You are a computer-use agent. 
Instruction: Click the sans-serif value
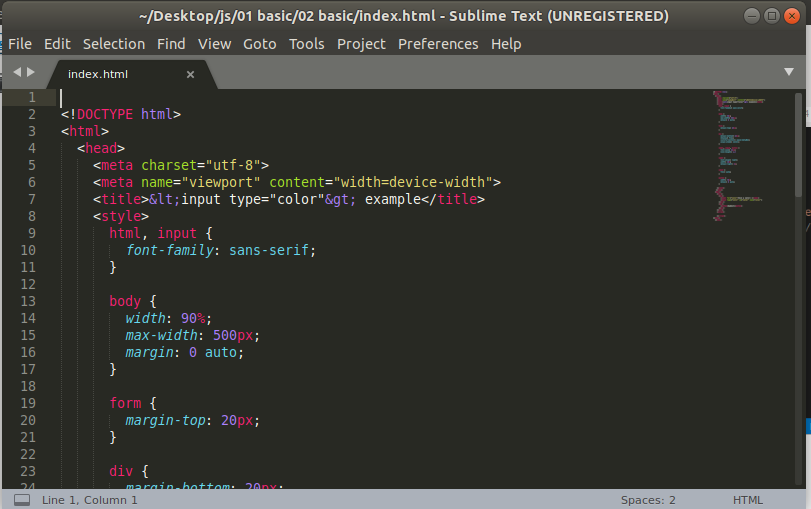pos(269,250)
